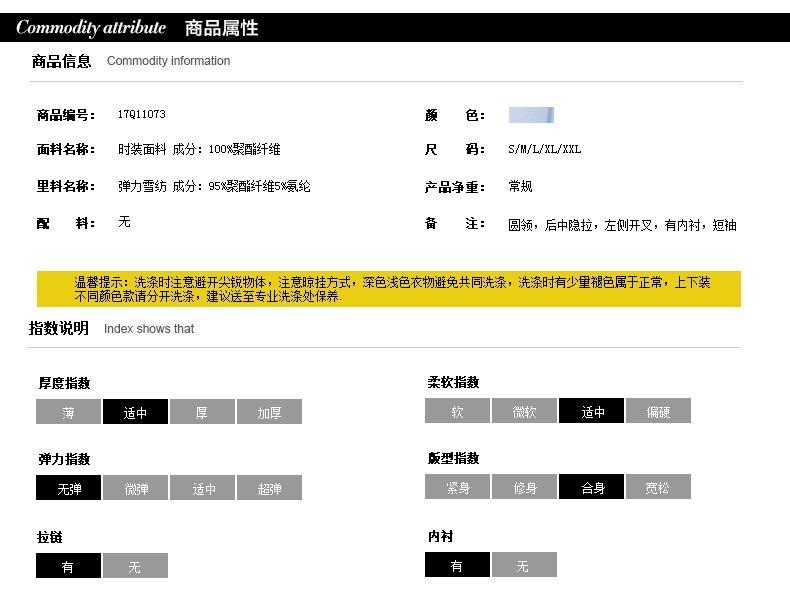Select 偏硬 in softness index
The height and width of the screenshot is (600, 790).
click(x=658, y=411)
